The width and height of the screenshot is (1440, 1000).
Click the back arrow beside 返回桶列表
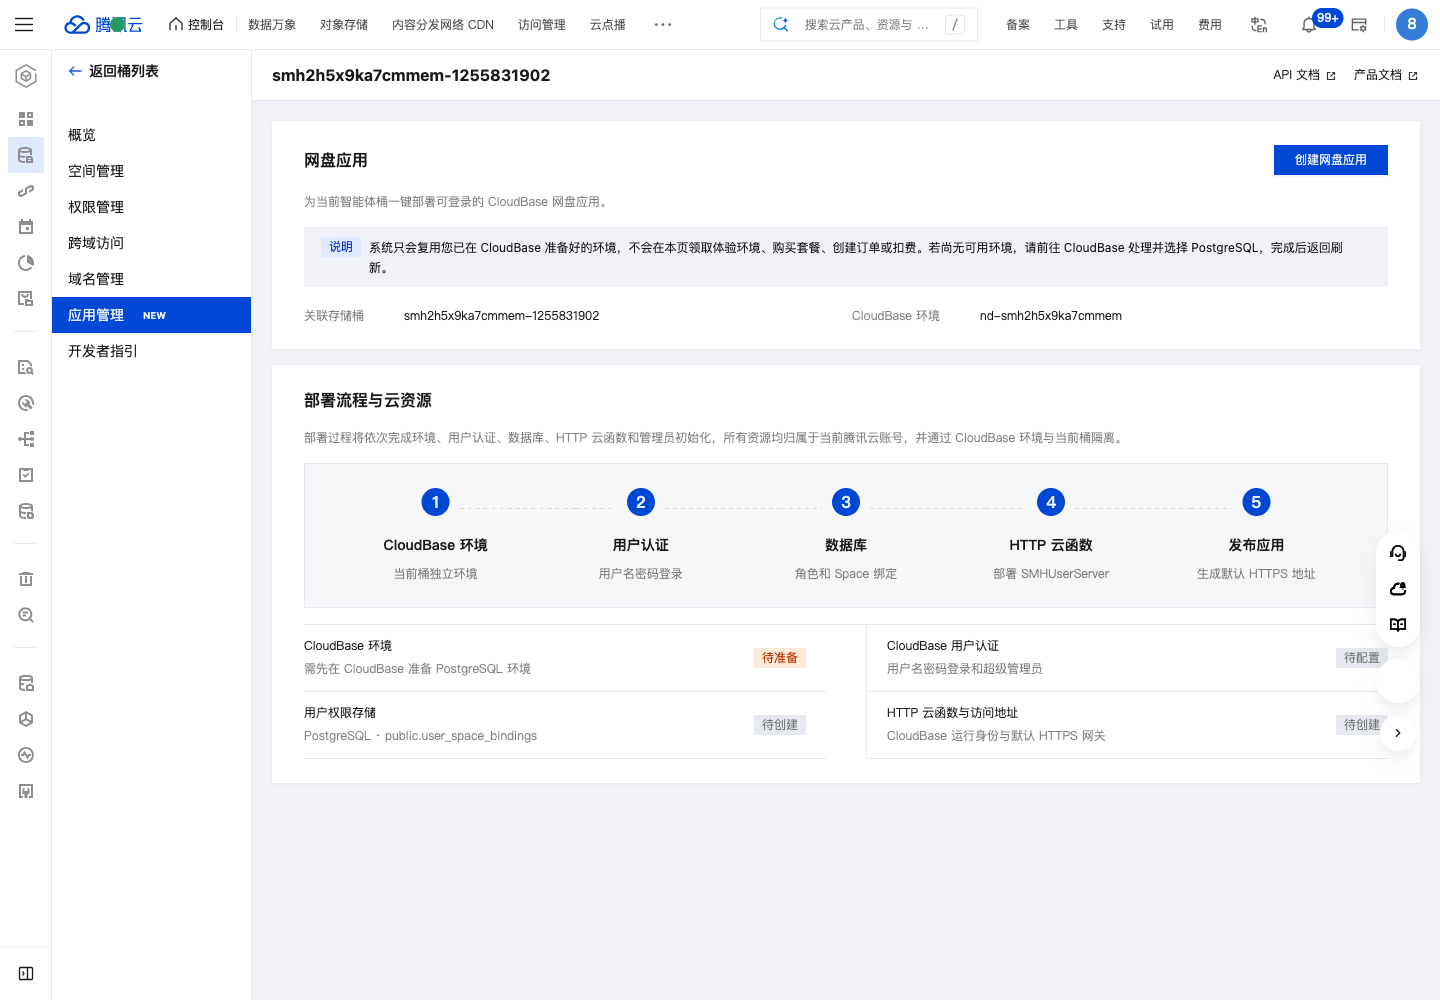click(75, 71)
